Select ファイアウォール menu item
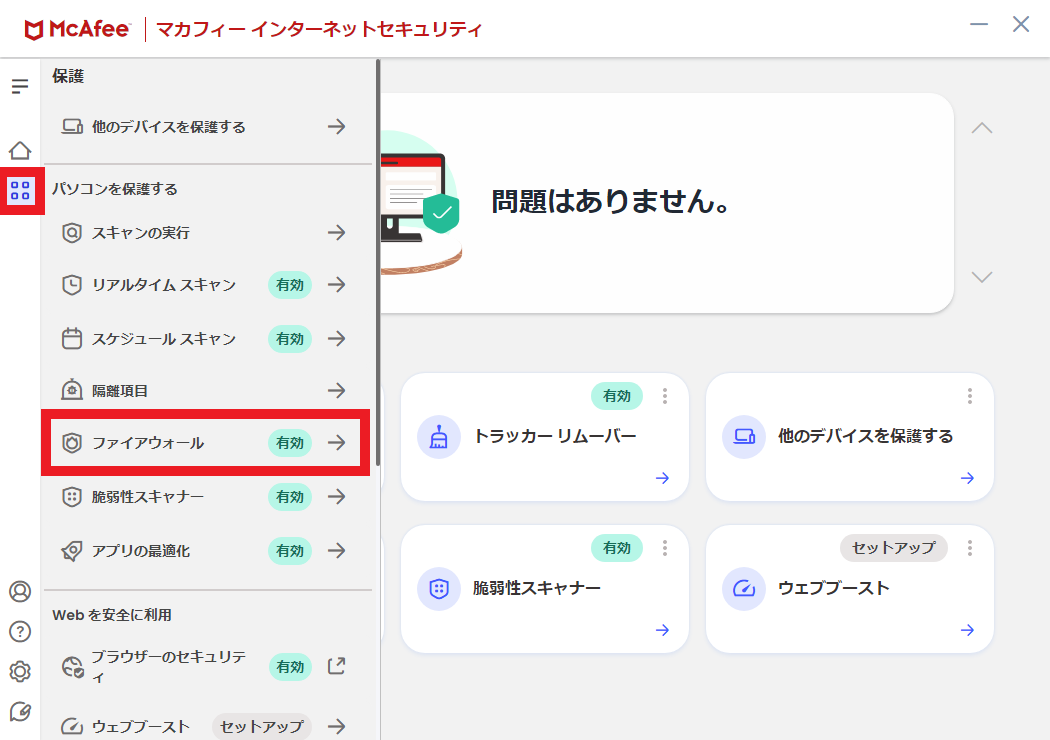 [206, 443]
